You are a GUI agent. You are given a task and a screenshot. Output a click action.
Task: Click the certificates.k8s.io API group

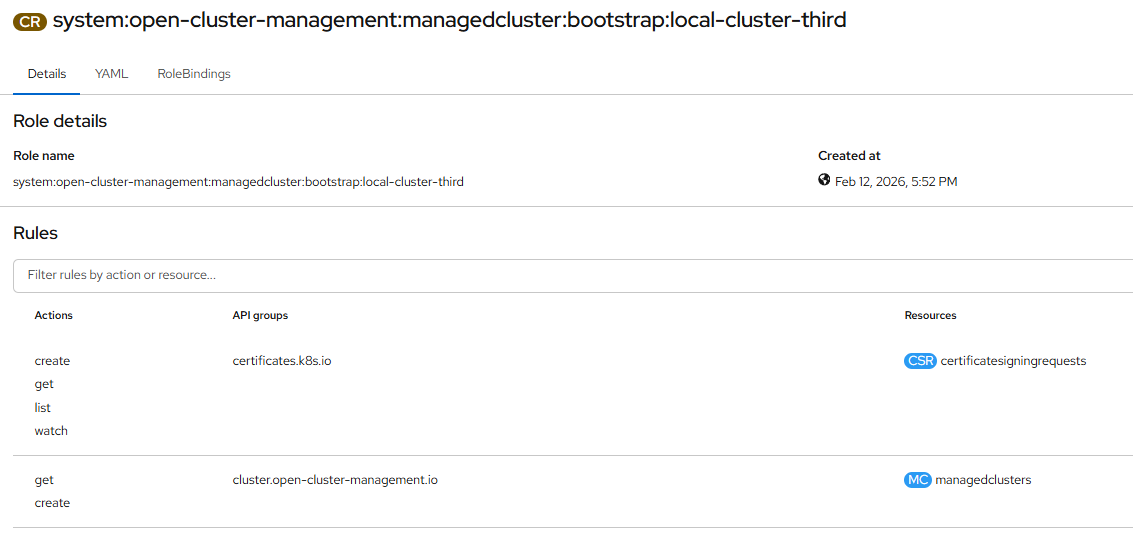coord(282,361)
